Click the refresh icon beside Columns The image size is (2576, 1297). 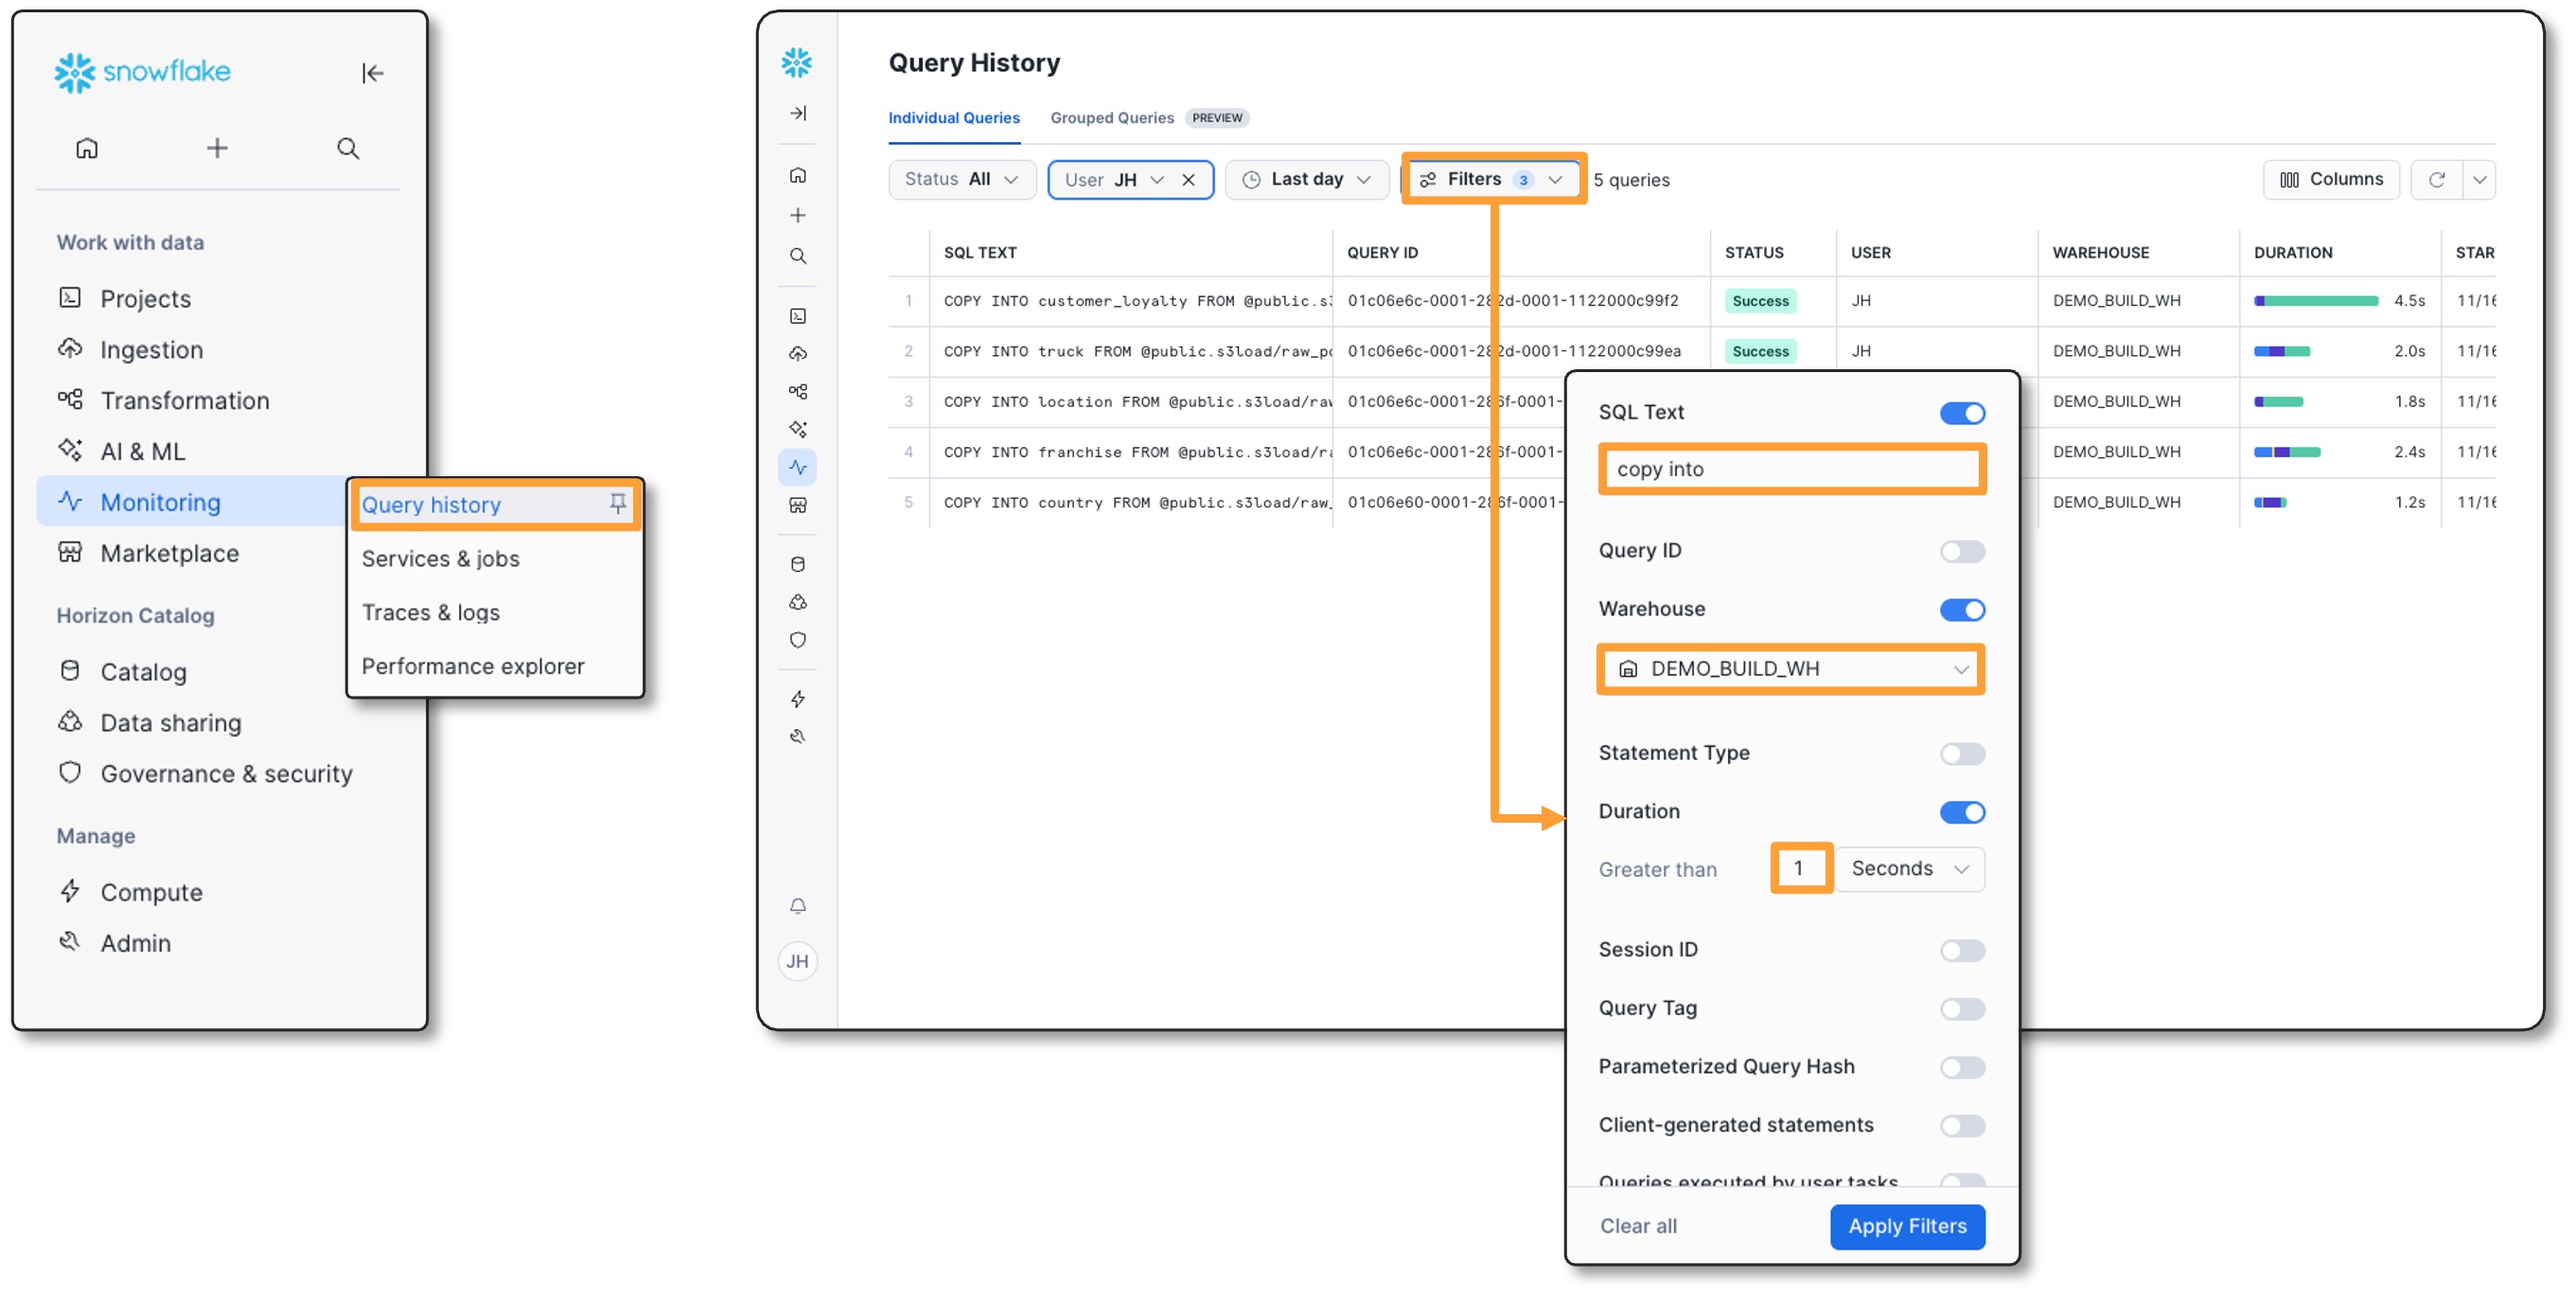[2436, 180]
